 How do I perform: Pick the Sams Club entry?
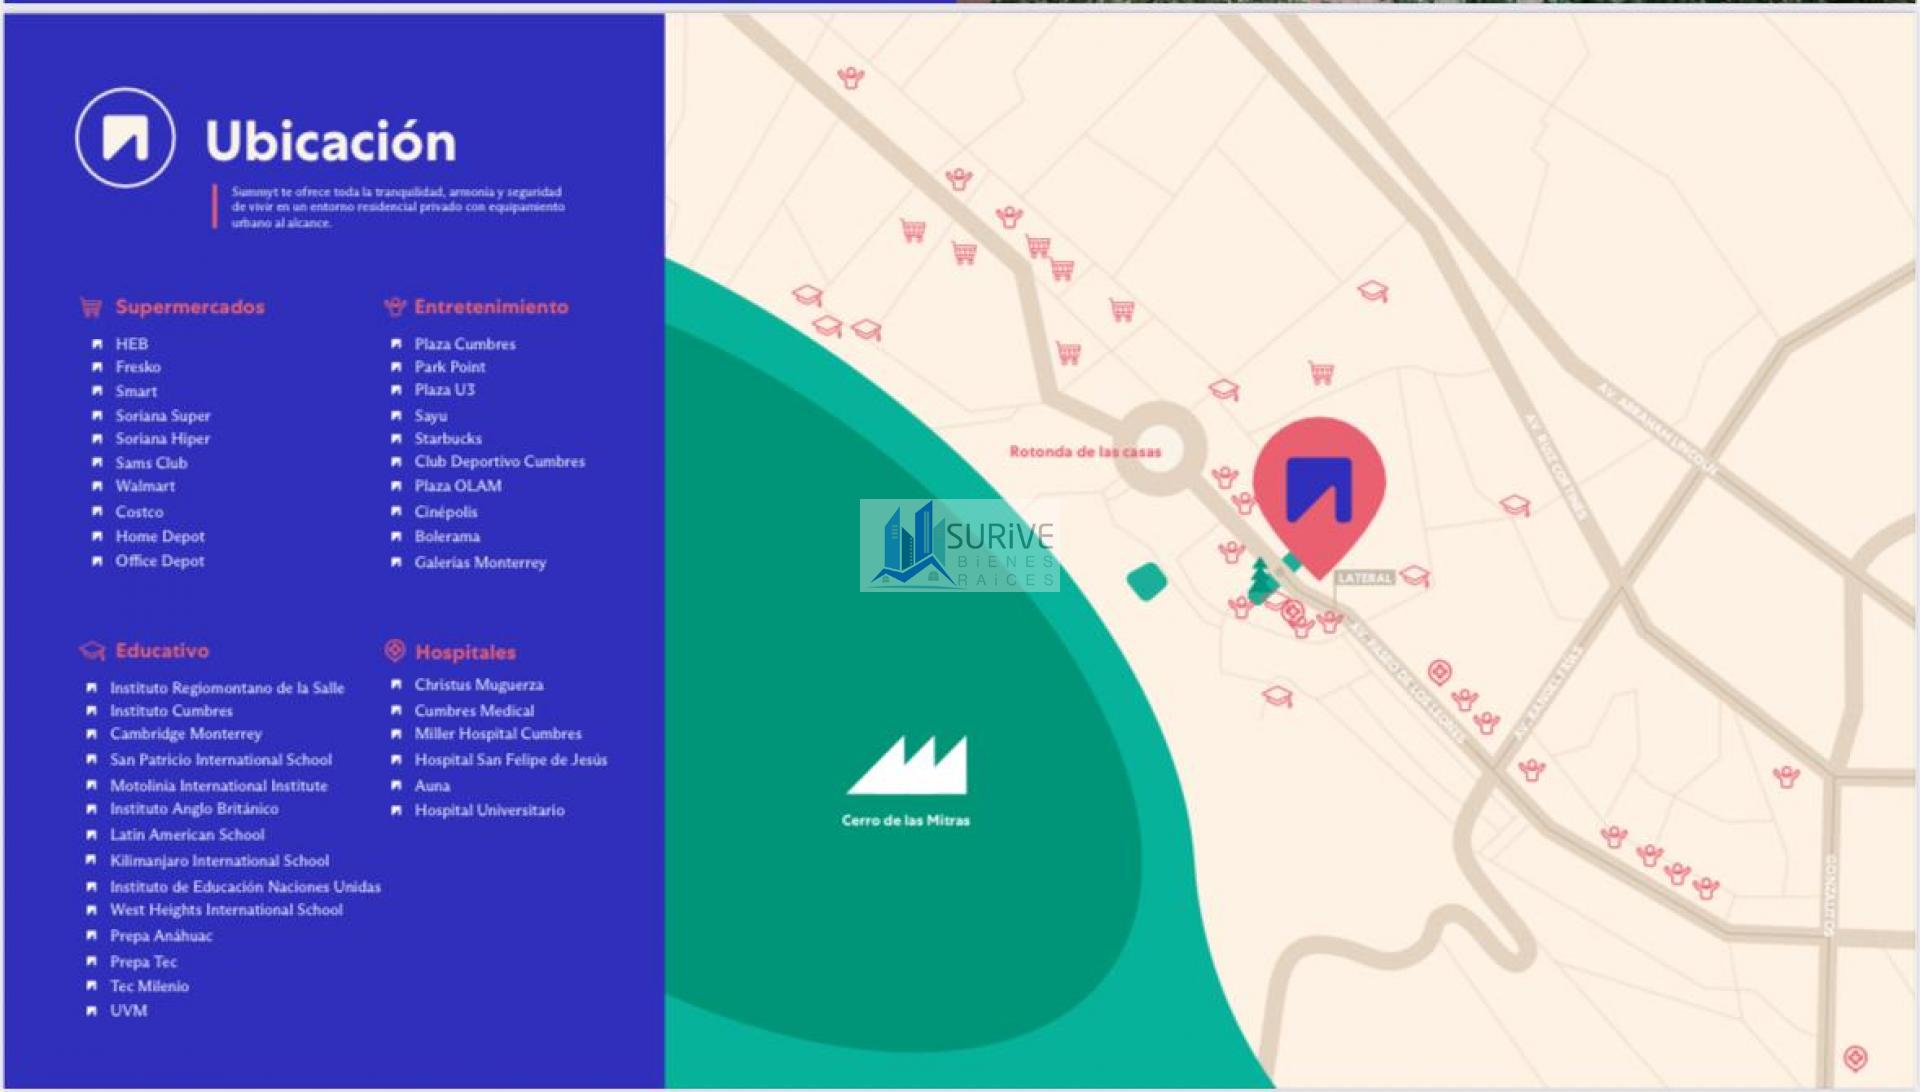(151, 463)
